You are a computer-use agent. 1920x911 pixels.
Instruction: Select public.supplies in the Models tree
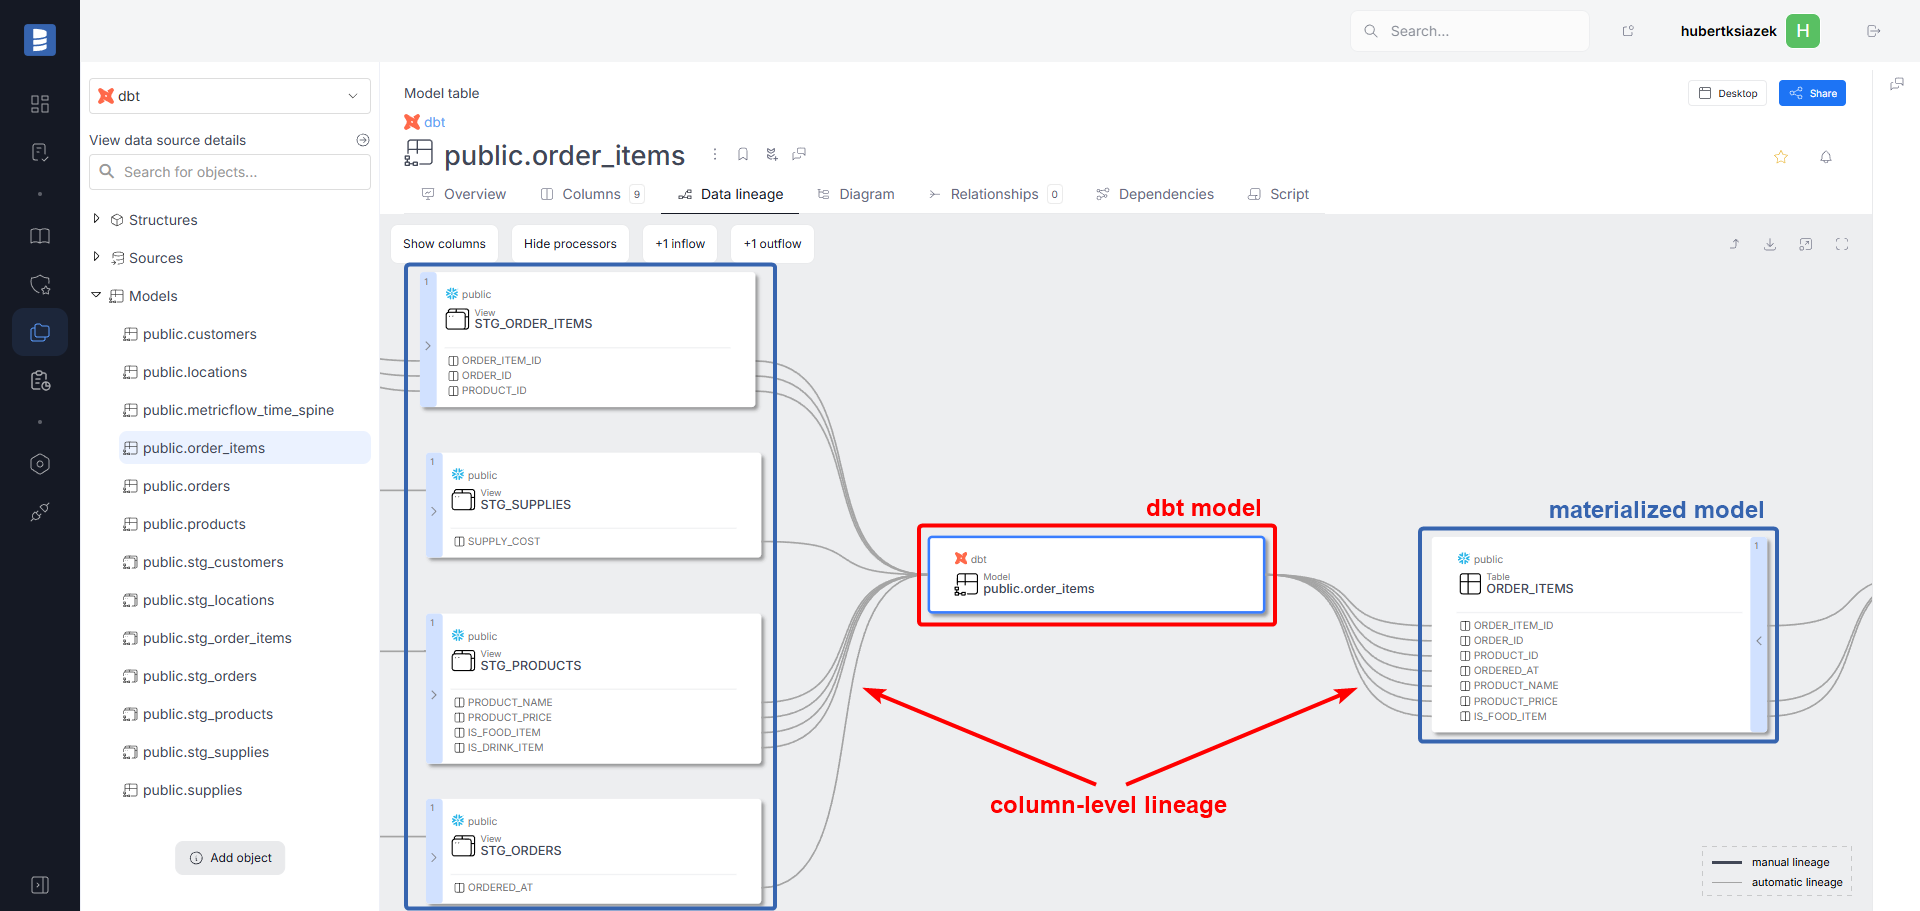192,790
